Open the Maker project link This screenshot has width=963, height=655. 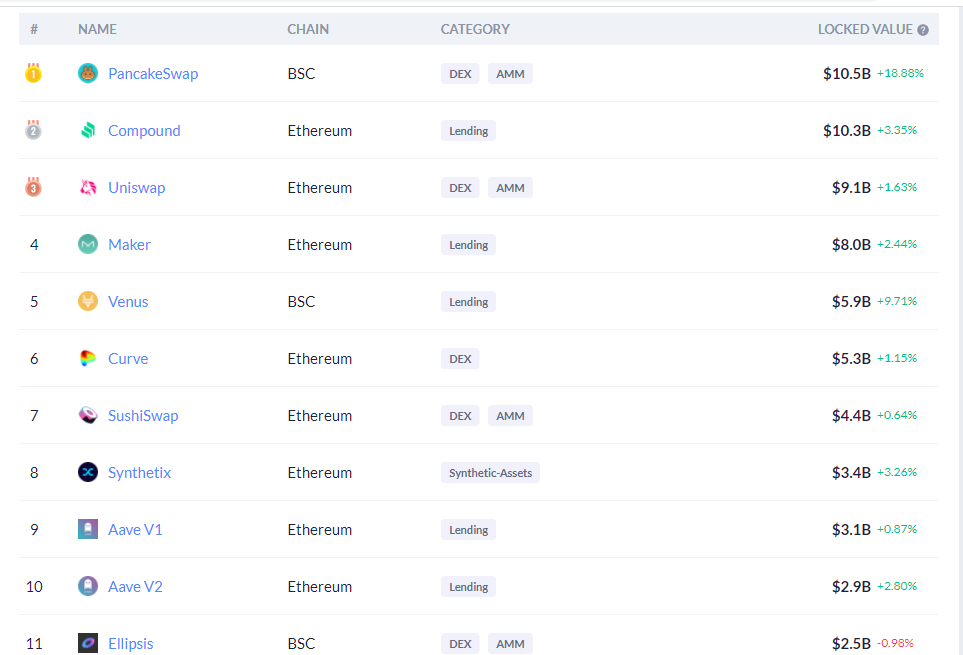click(x=129, y=244)
